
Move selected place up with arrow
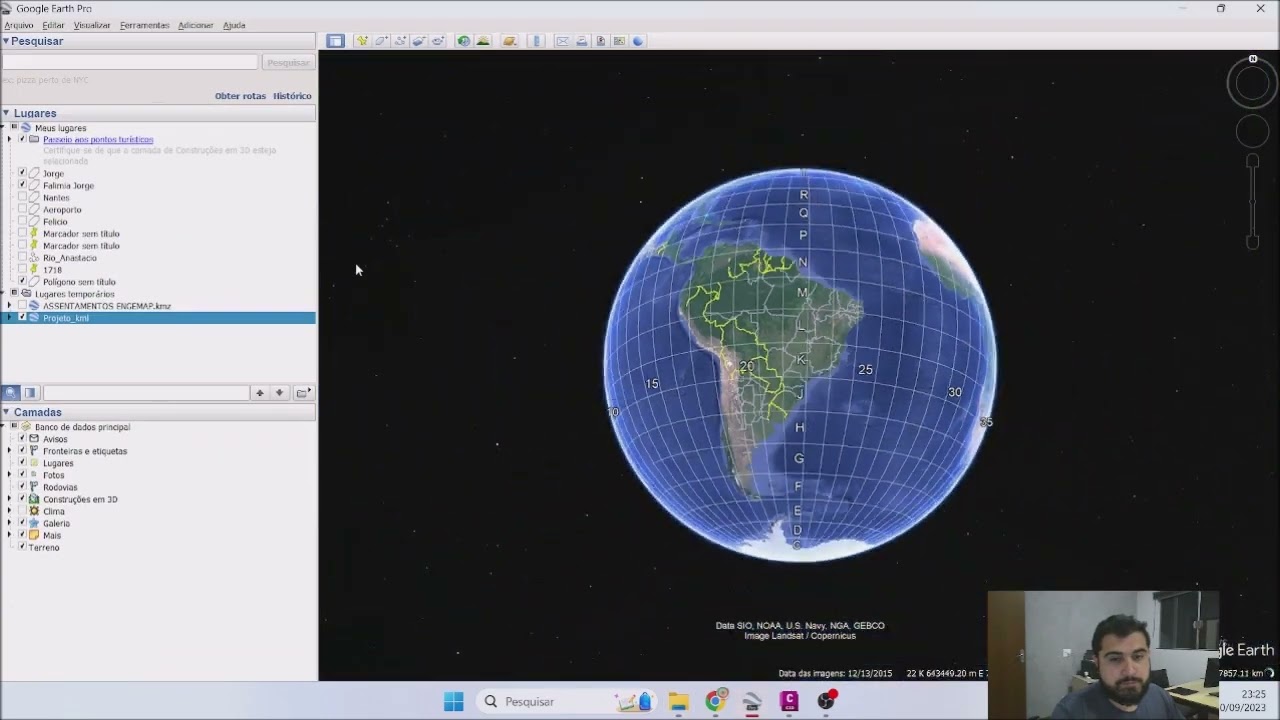259,393
